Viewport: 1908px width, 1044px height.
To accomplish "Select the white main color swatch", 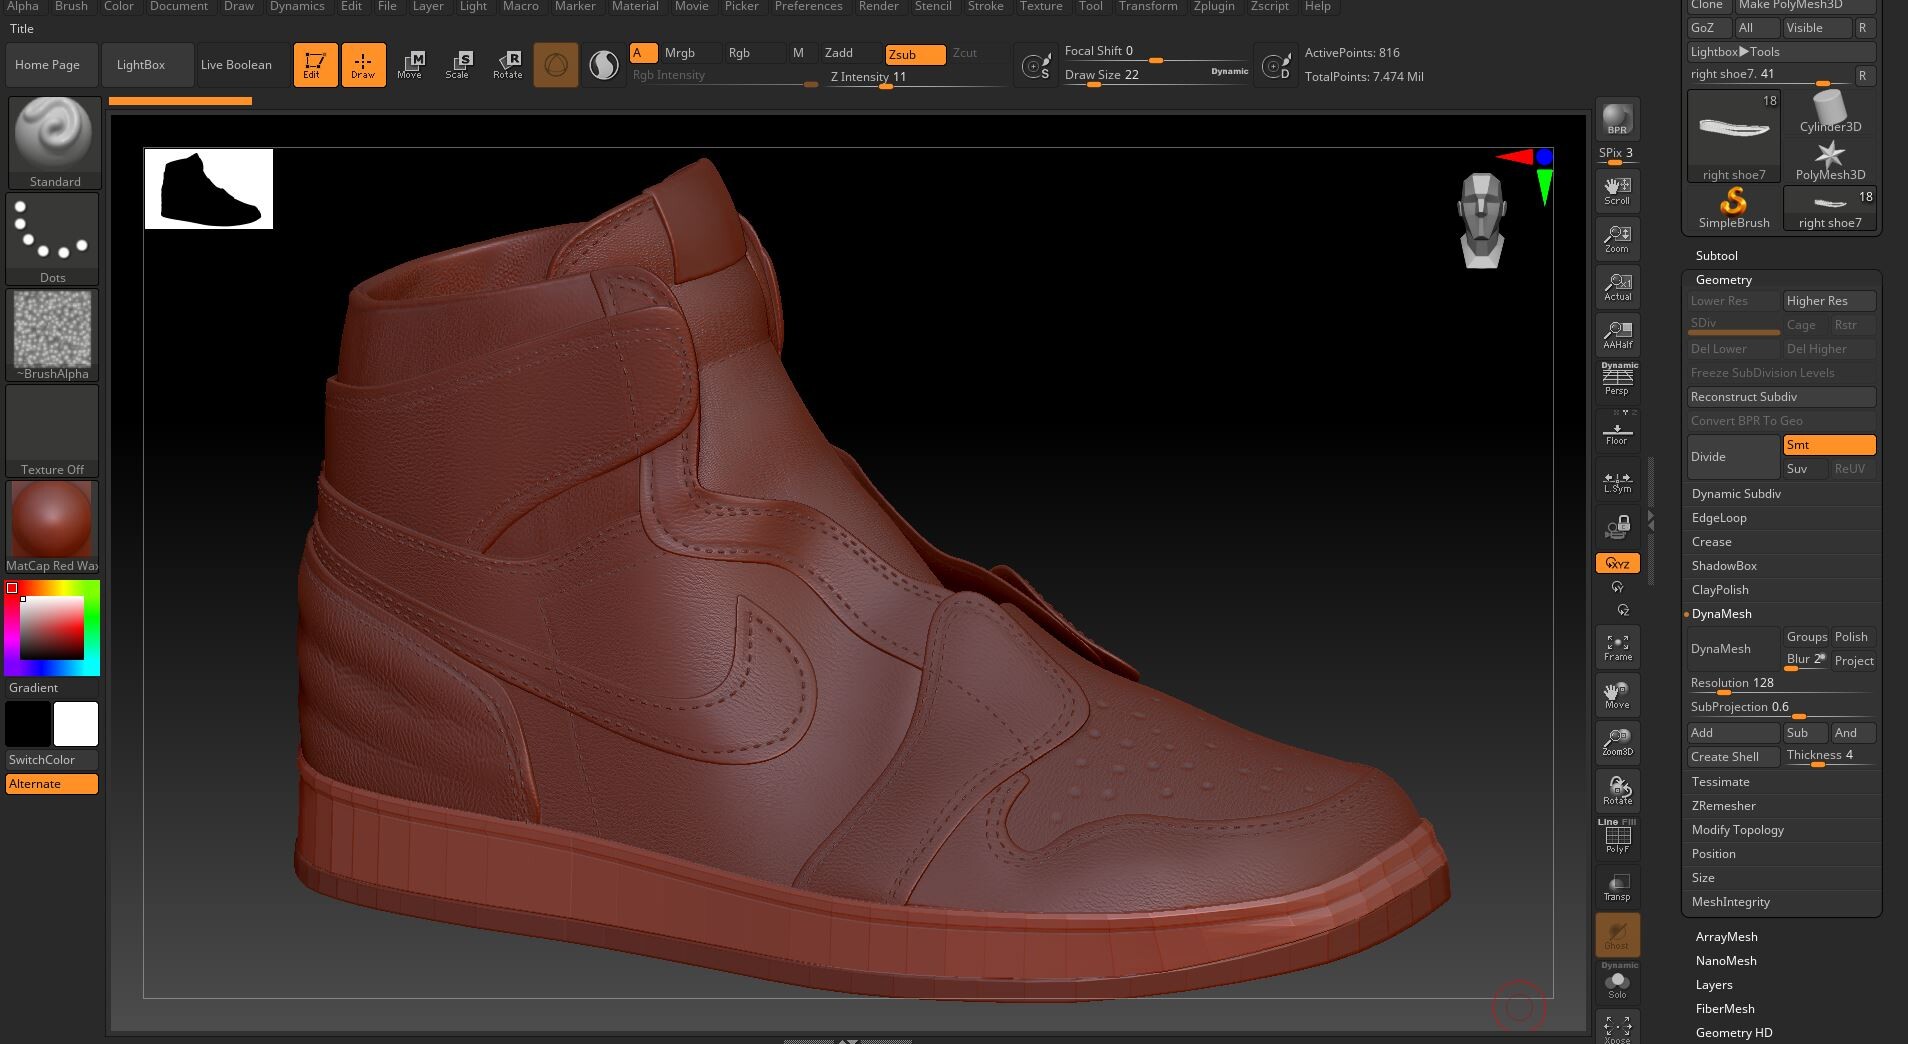I will [76, 724].
